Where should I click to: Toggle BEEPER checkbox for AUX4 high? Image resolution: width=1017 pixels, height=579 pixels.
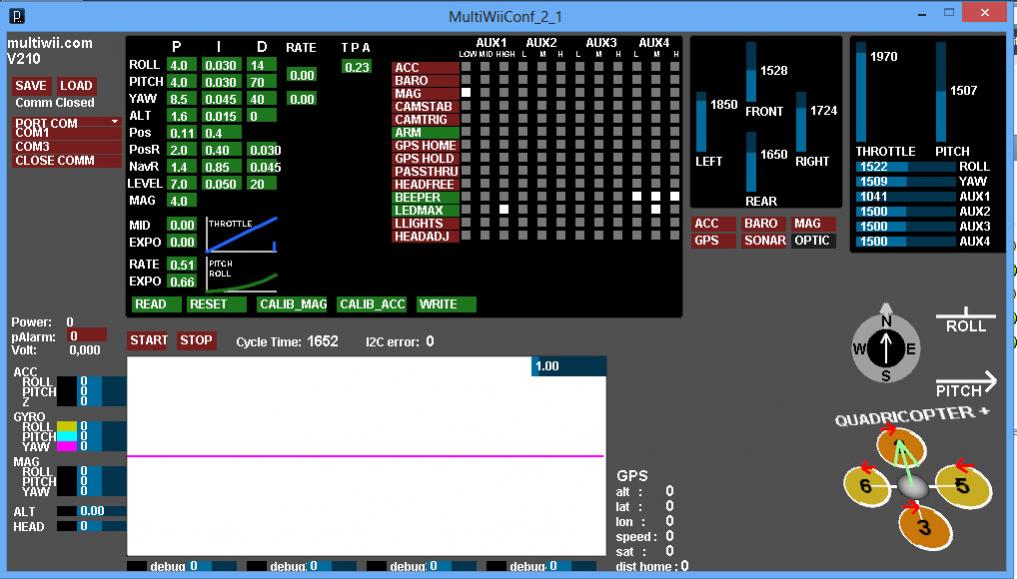(675, 196)
